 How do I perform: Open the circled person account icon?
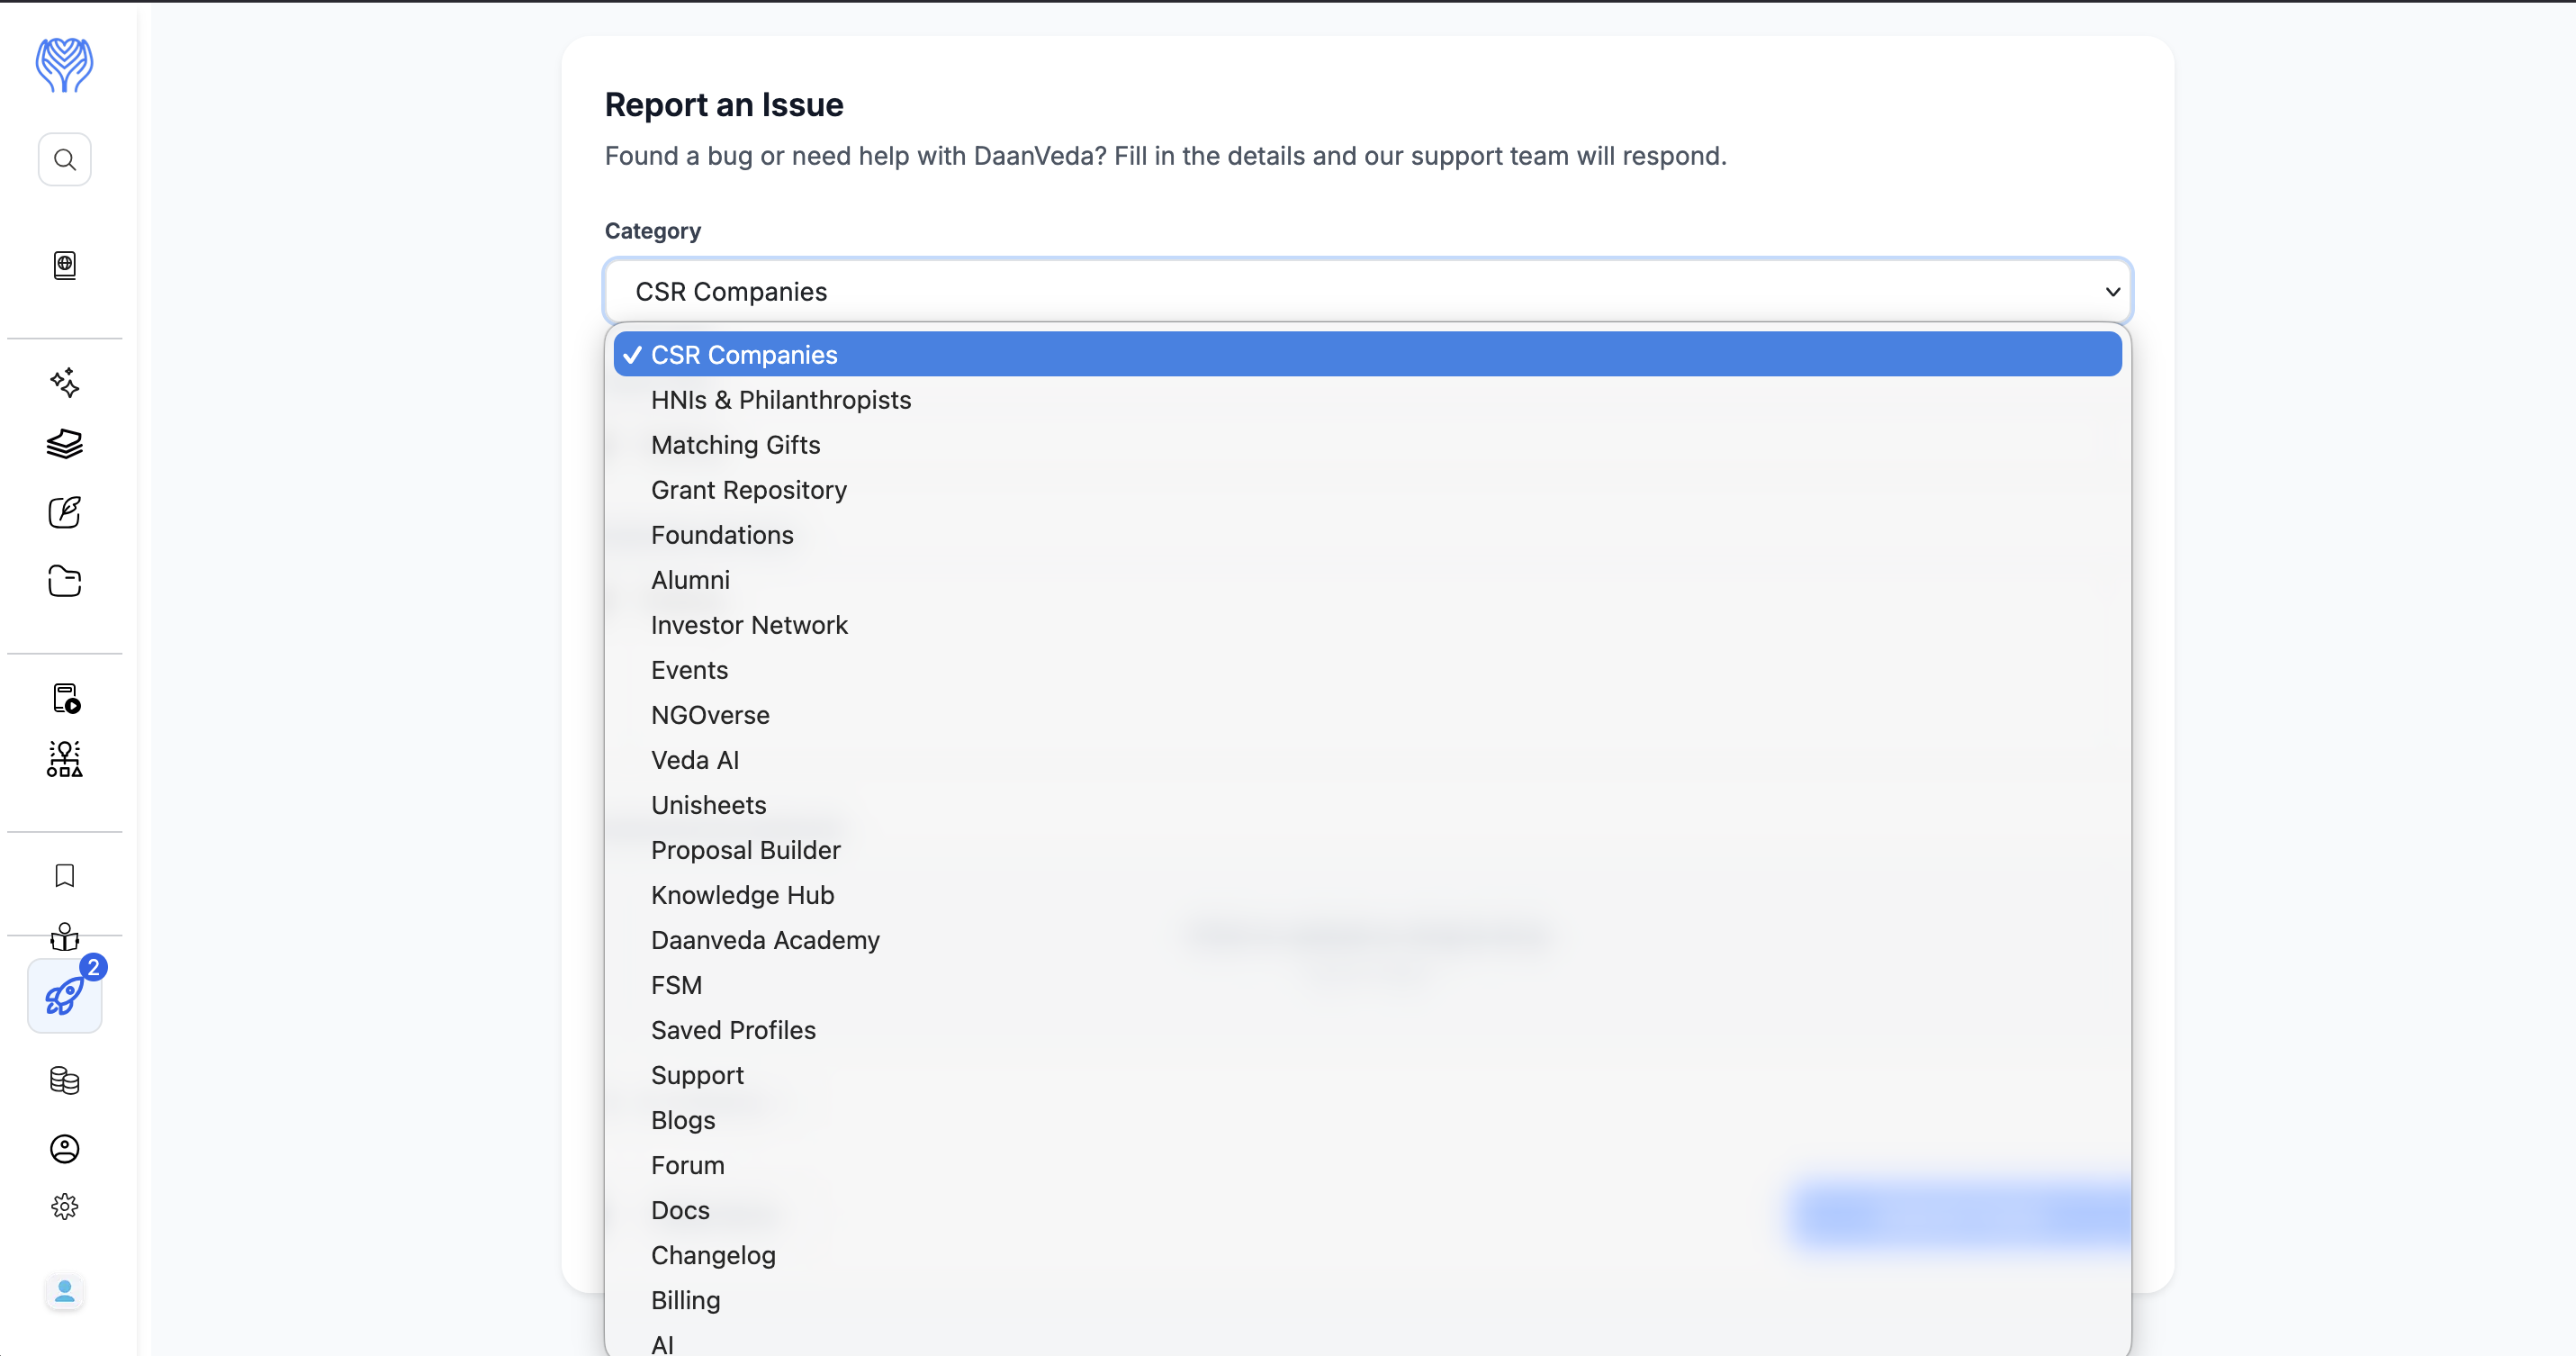65,1149
